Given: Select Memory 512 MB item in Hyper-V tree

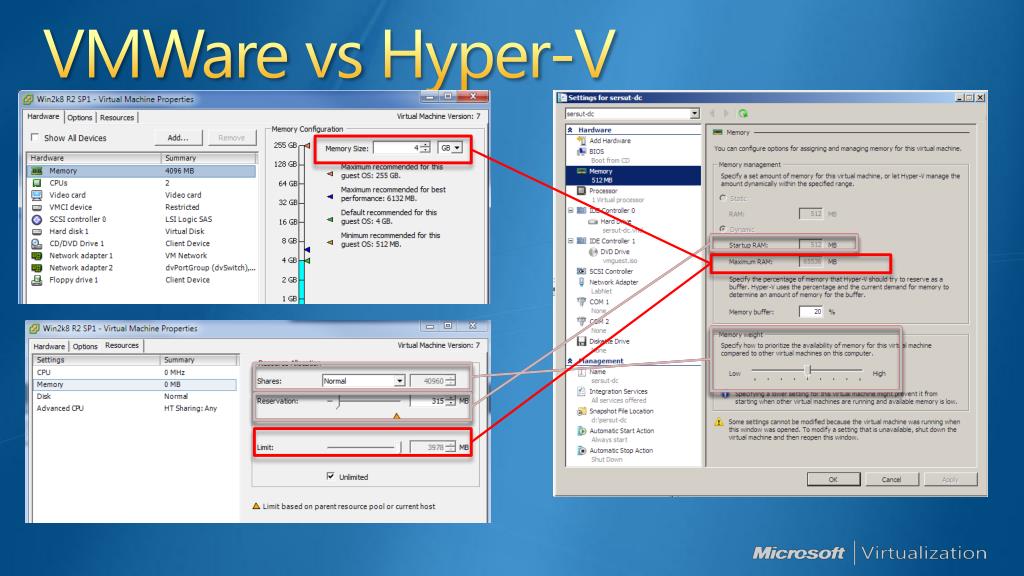Looking at the screenshot, I should pos(633,175).
